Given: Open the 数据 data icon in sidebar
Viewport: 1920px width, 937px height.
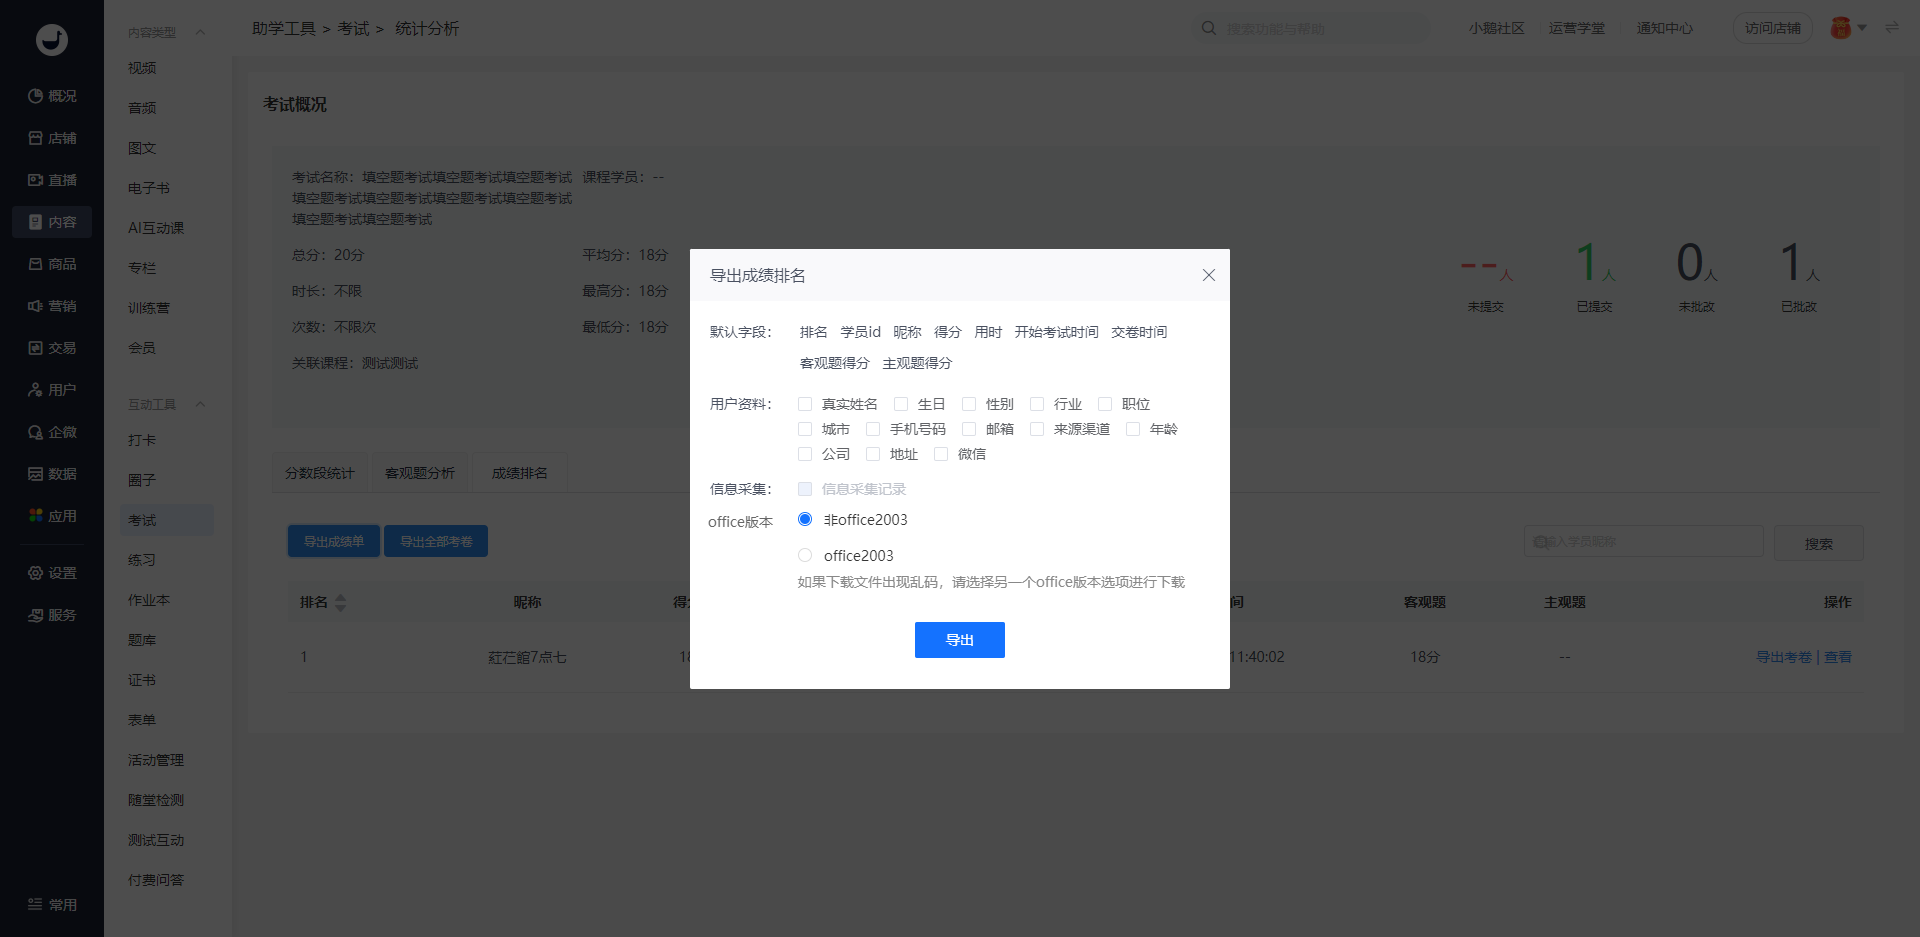Looking at the screenshot, I should tap(36, 474).
